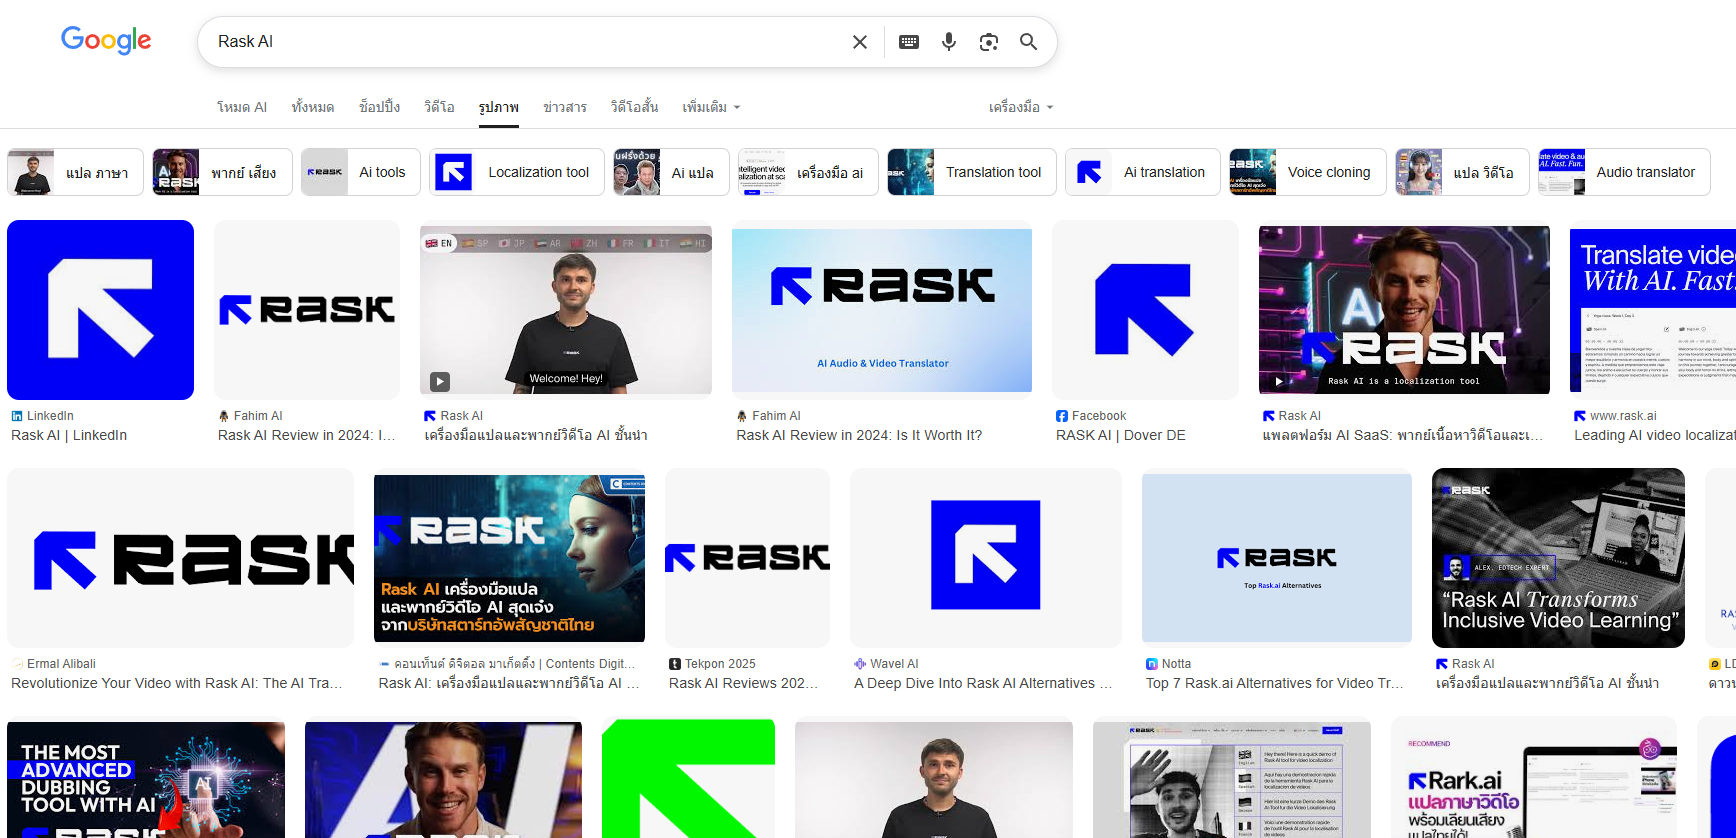
Task: Filter by Translation tool chip
Action: pyautogui.click(x=972, y=172)
